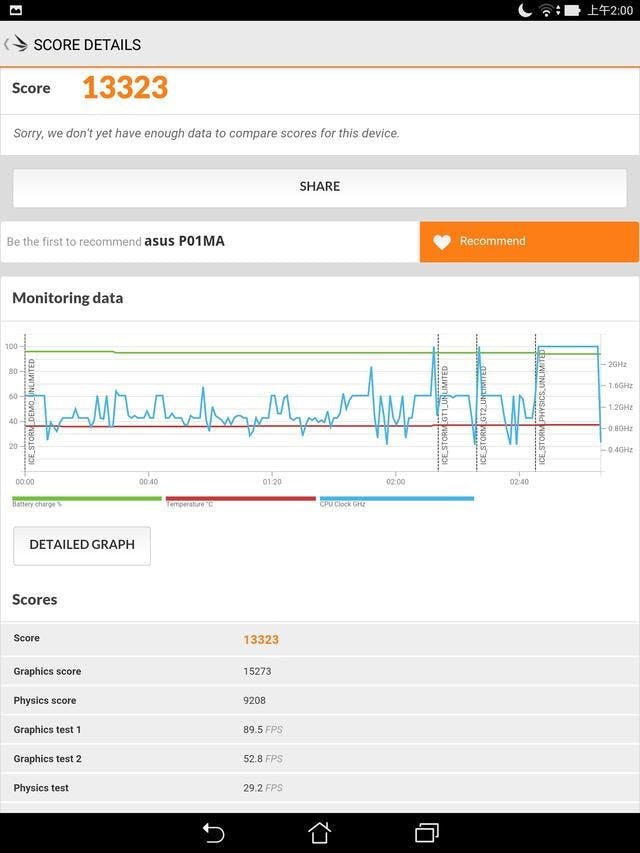Toggle the green Battery charge legend
640x853 pixels.
tap(87, 500)
